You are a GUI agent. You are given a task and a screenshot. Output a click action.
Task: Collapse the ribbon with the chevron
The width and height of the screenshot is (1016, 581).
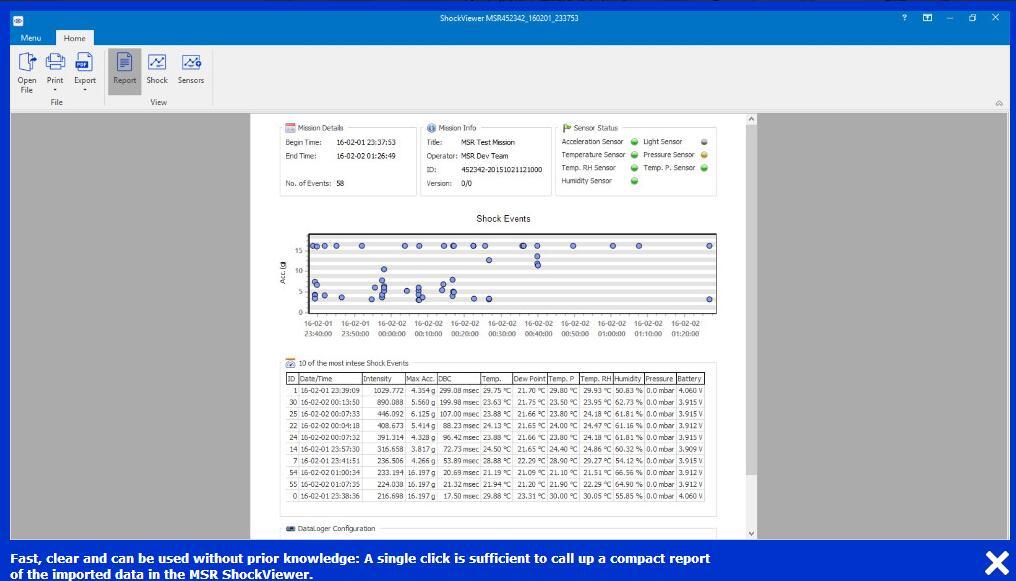[999, 103]
